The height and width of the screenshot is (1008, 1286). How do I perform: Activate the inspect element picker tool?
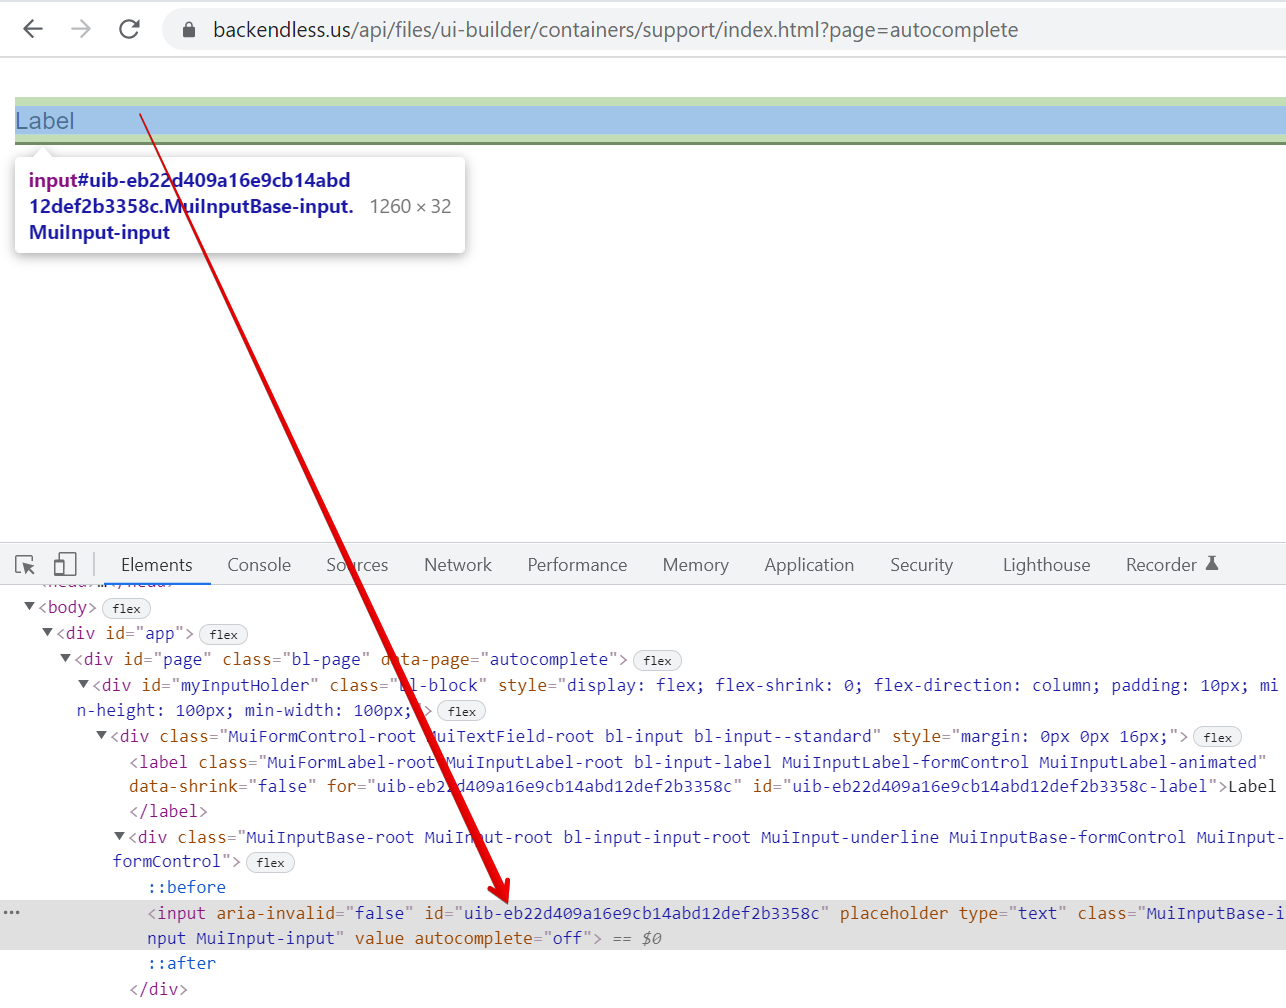click(x=25, y=565)
